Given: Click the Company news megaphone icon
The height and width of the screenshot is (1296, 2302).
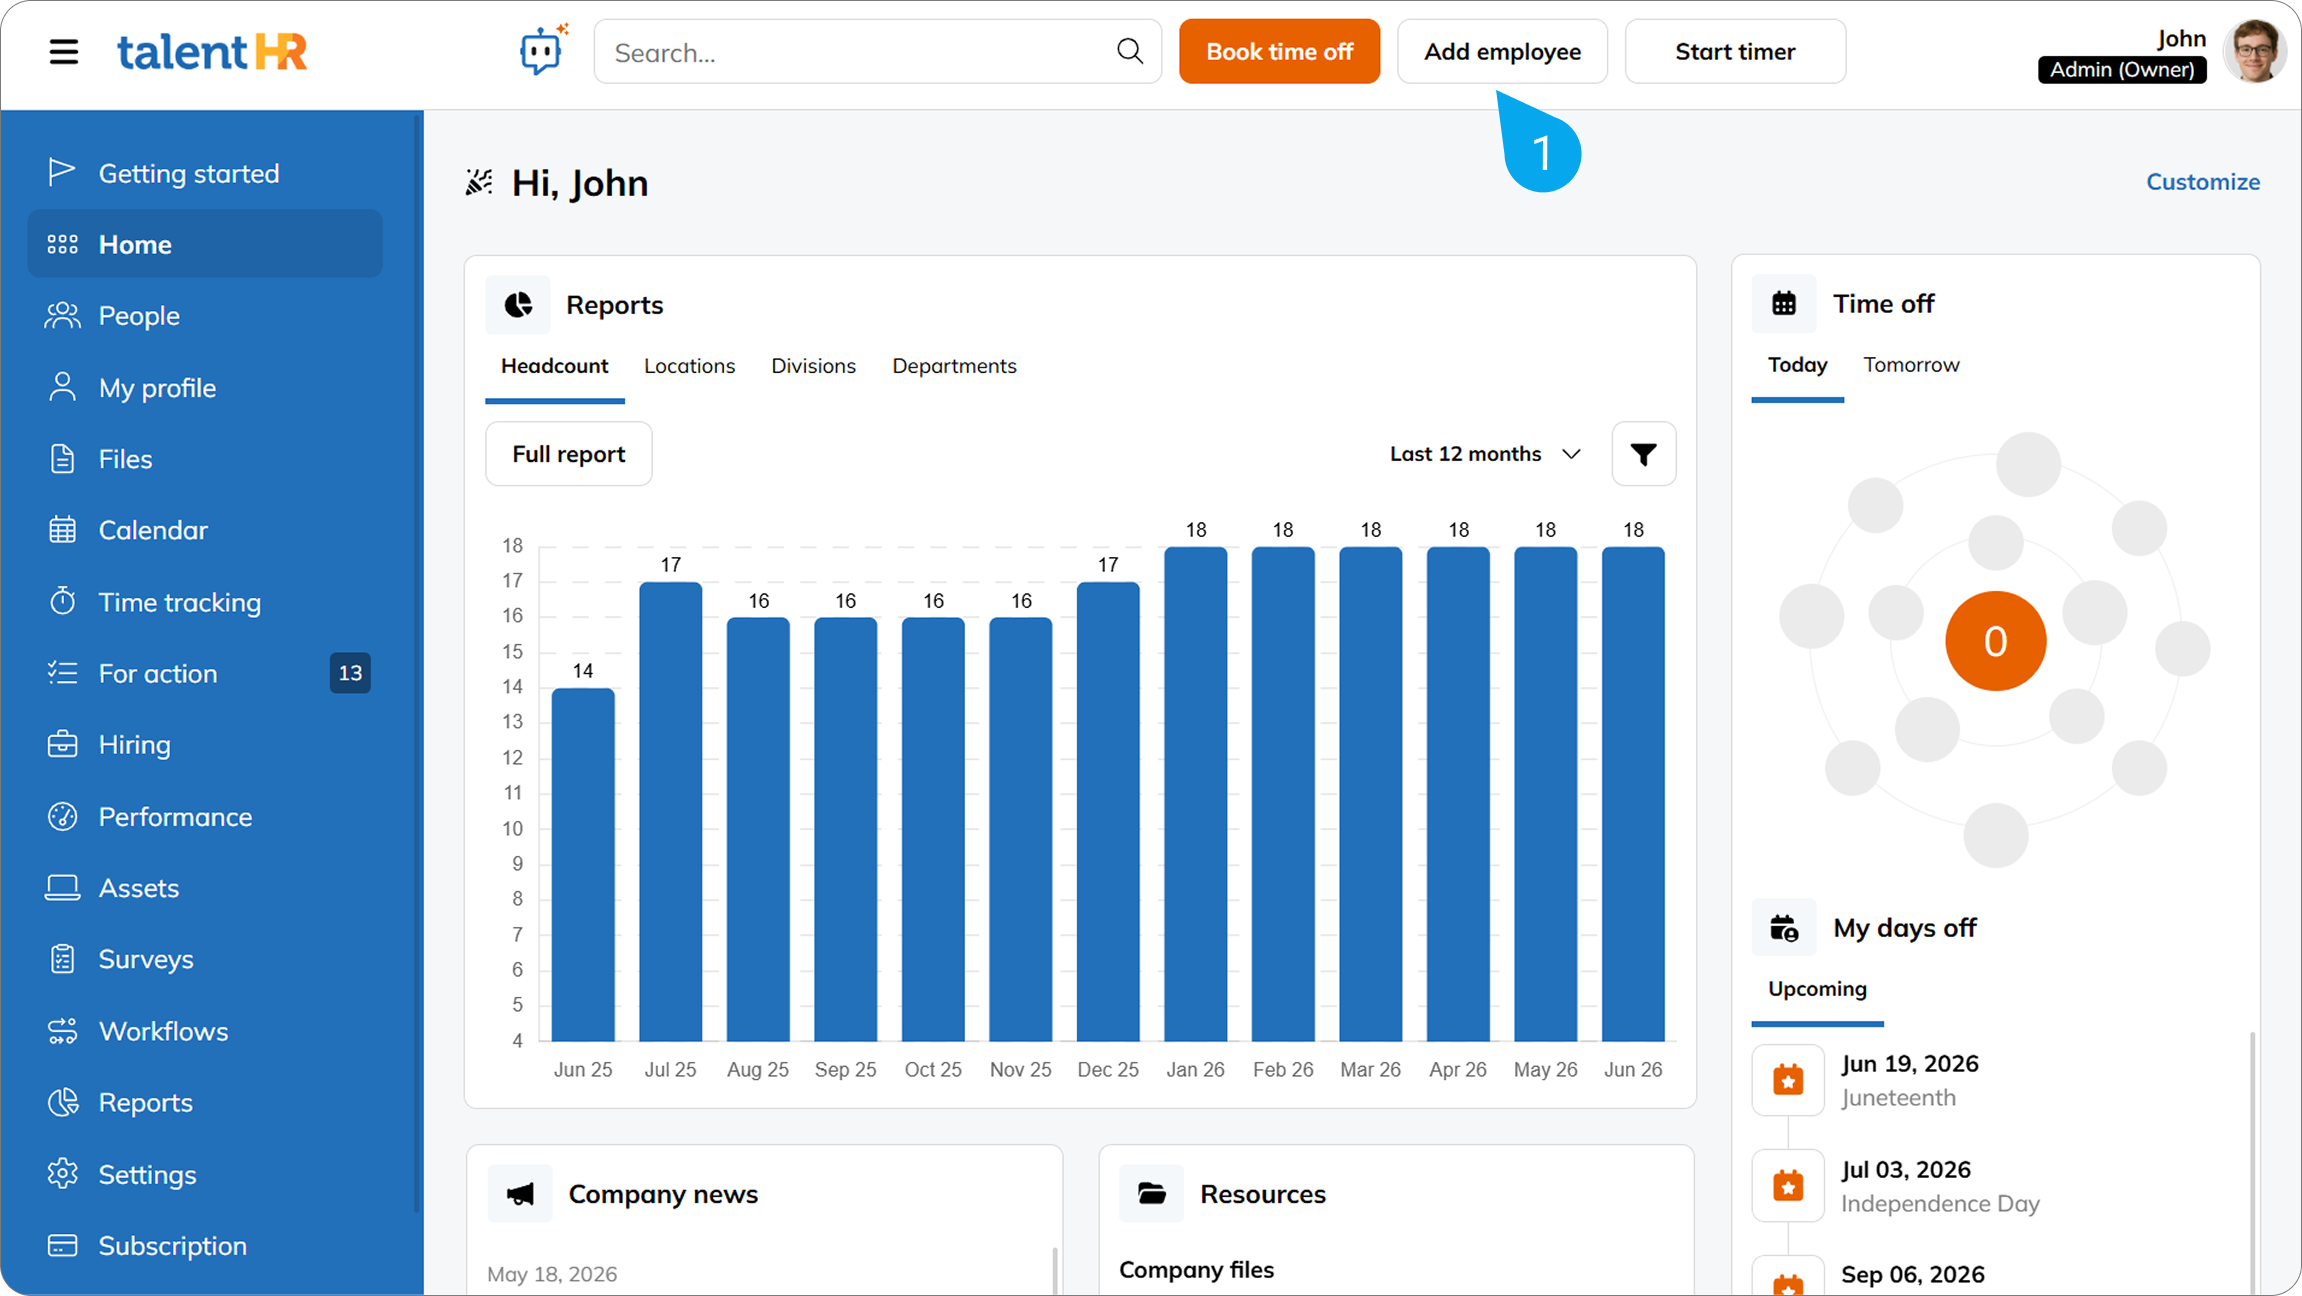Looking at the screenshot, I should pyautogui.click(x=520, y=1193).
